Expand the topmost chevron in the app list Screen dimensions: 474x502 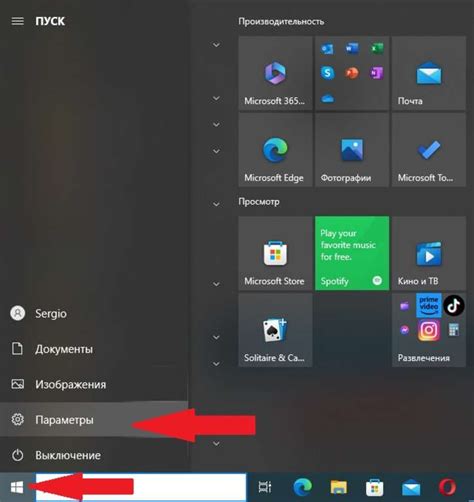coord(216,45)
